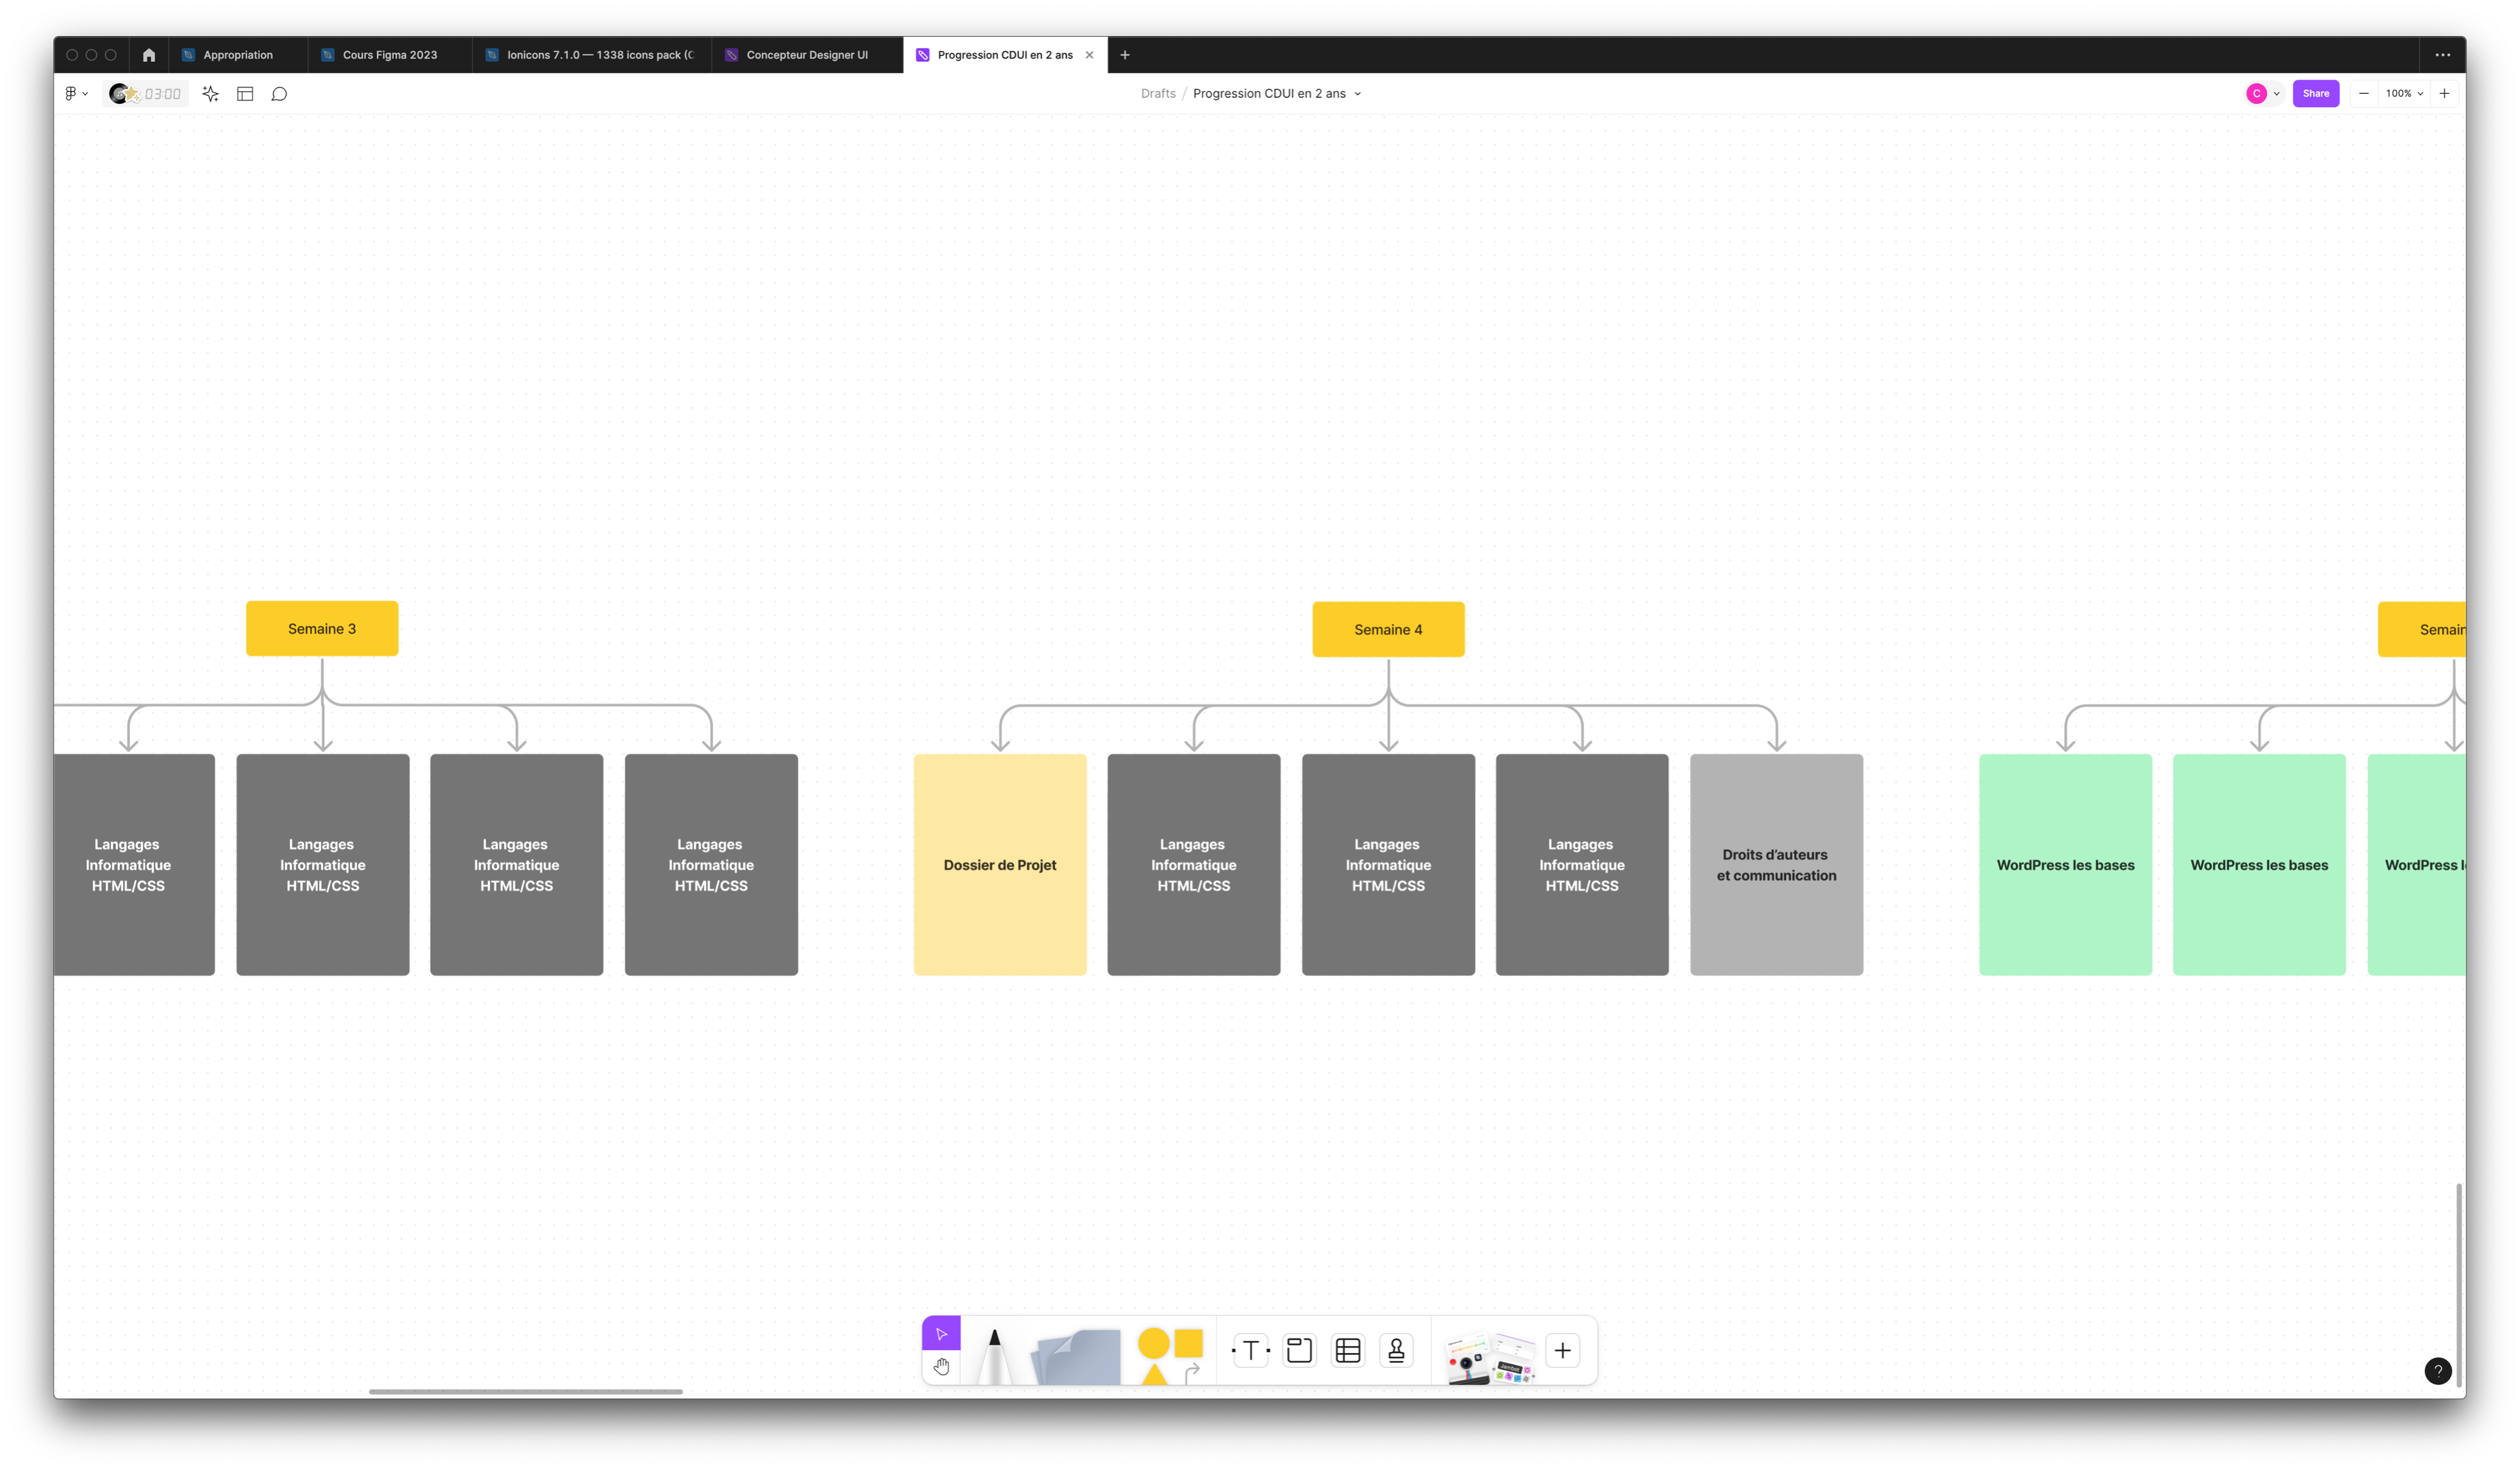Select the Hand tool
This screenshot has width=2520, height=1470.
pyautogui.click(x=941, y=1366)
